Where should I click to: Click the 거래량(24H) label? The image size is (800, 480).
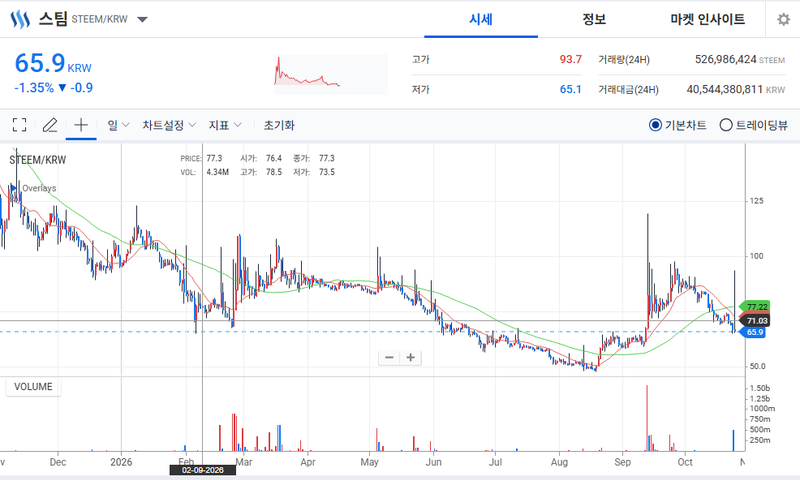coord(624,60)
